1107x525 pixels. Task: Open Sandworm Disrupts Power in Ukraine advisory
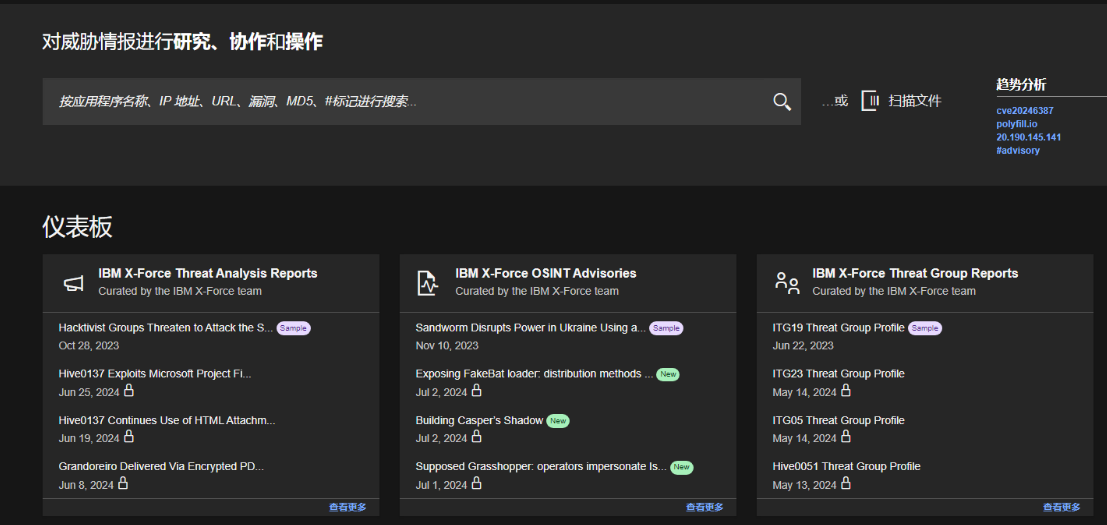point(531,328)
